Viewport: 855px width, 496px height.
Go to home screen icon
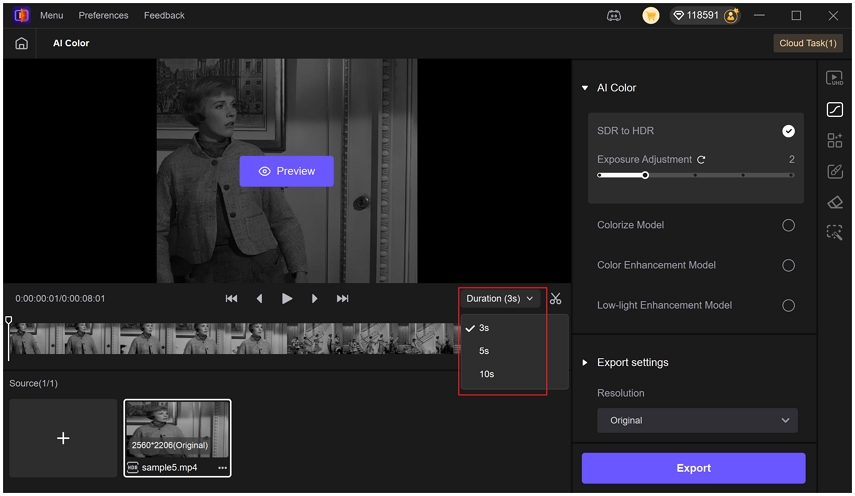(x=21, y=43)
